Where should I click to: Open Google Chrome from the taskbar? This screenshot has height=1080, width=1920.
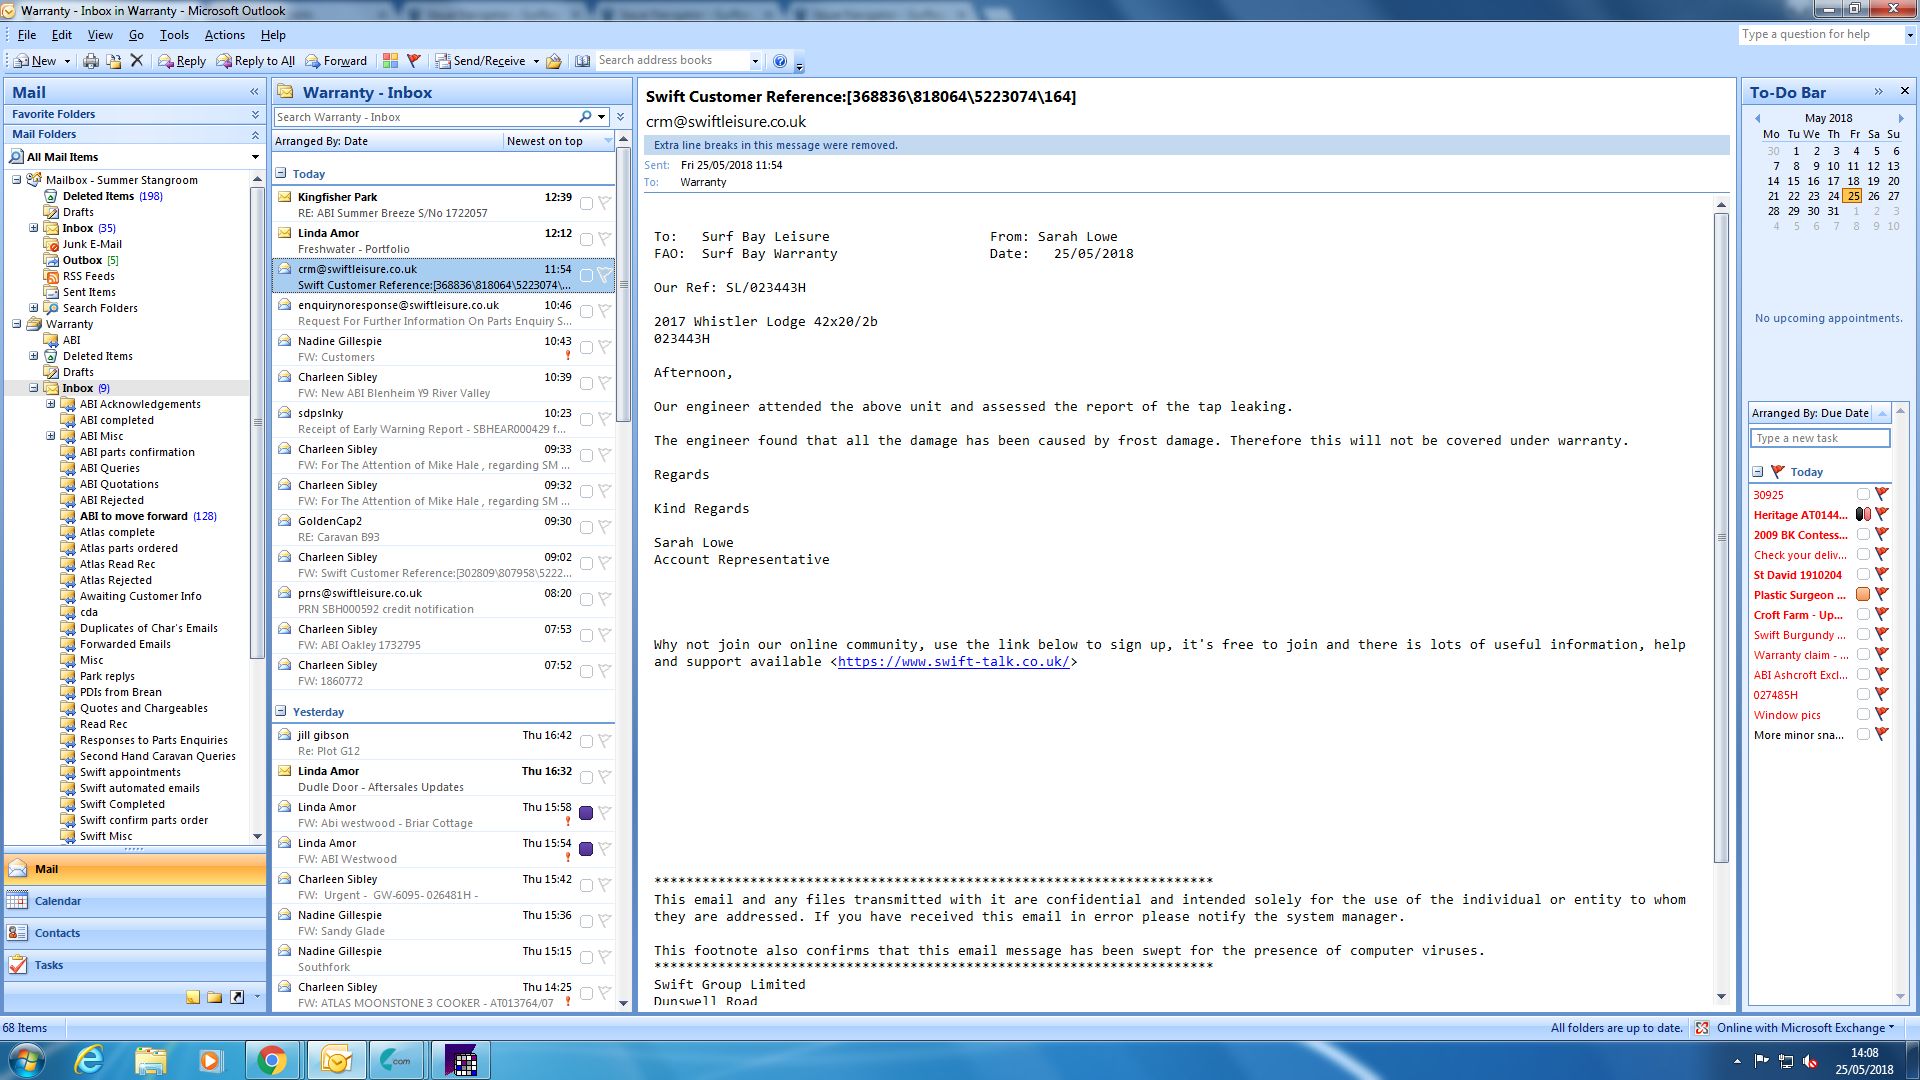click(x=271, y=1060)
